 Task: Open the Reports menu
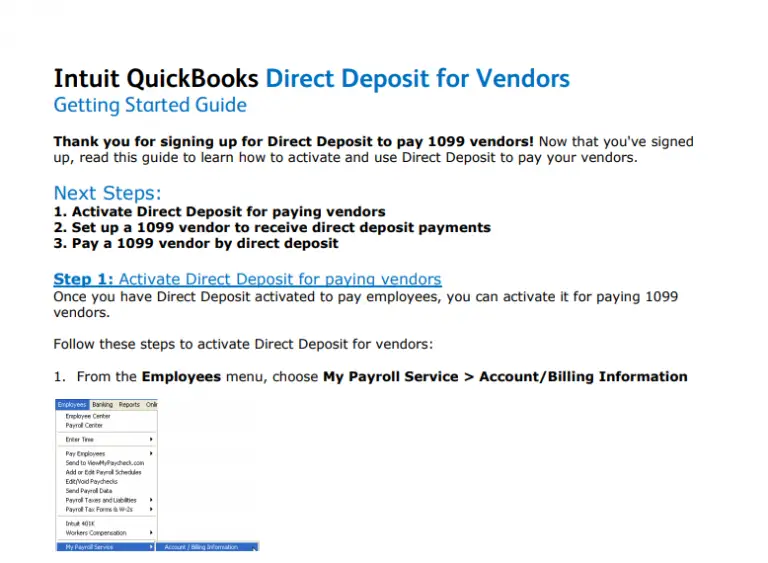(x=129, y=405)
